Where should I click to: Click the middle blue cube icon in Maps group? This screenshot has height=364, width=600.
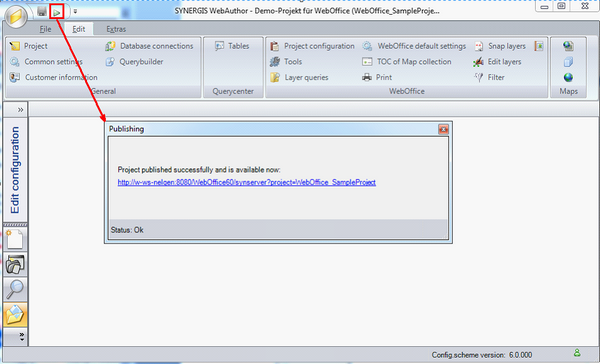point(568,62)
